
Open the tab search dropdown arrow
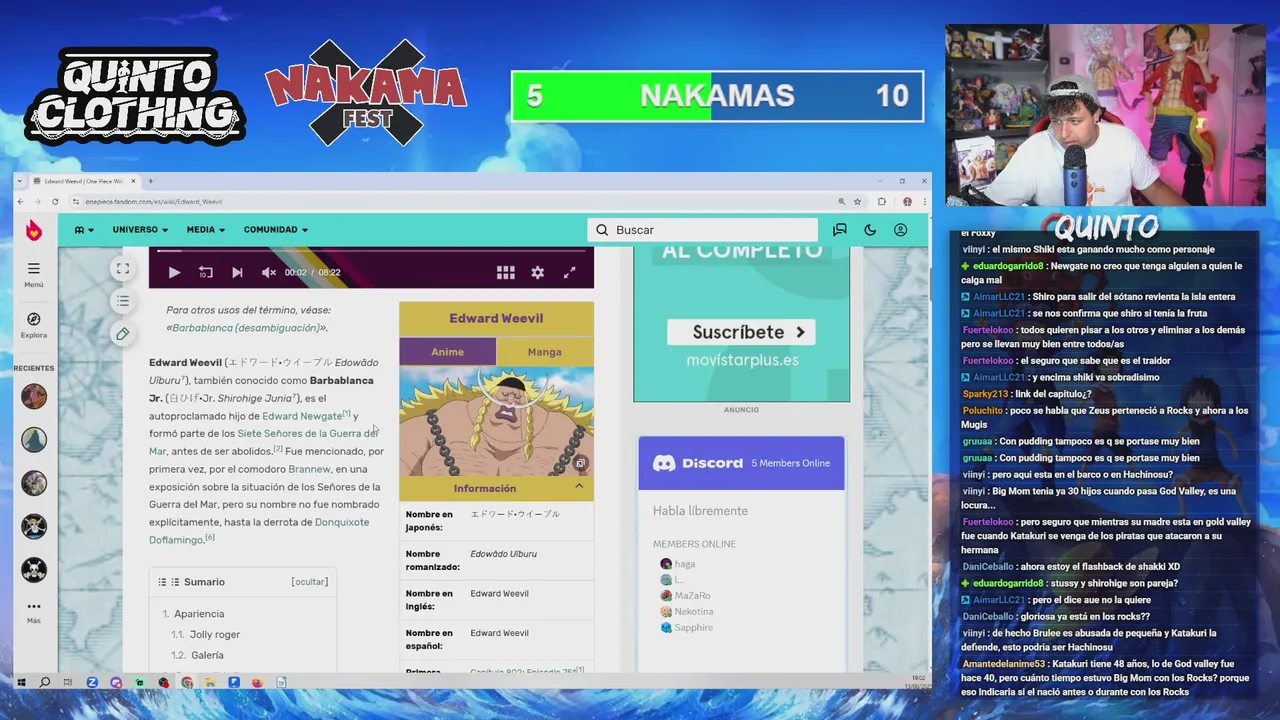(x=22, y=181)
